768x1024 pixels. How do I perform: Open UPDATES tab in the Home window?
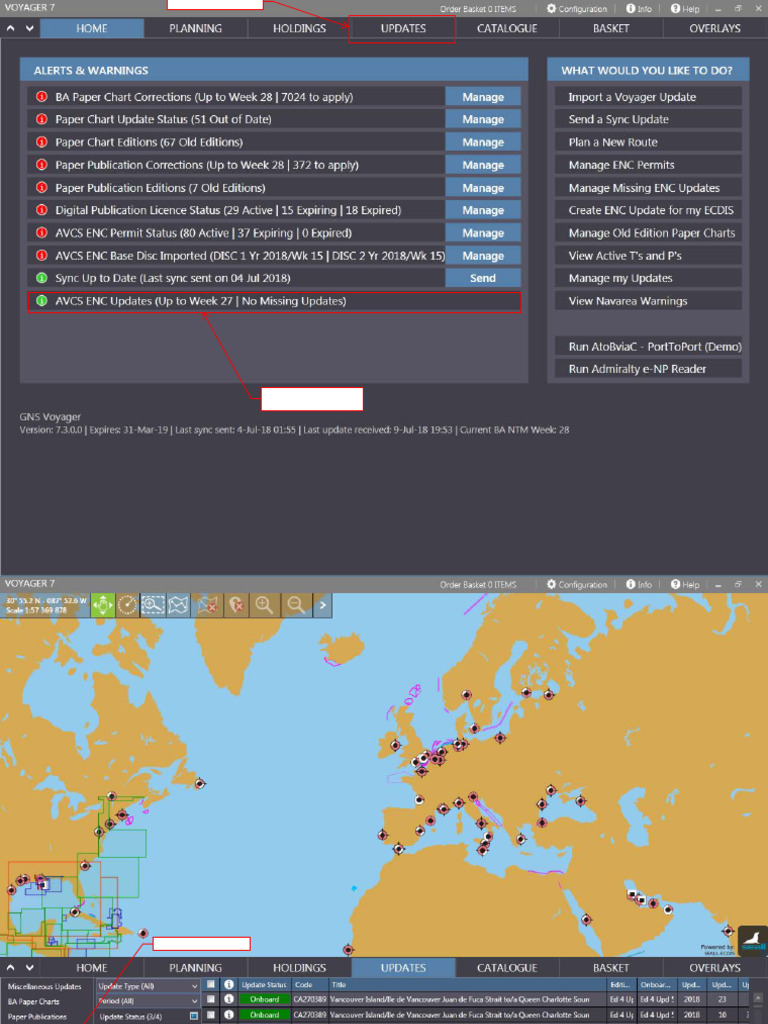(x=403, y=28)
